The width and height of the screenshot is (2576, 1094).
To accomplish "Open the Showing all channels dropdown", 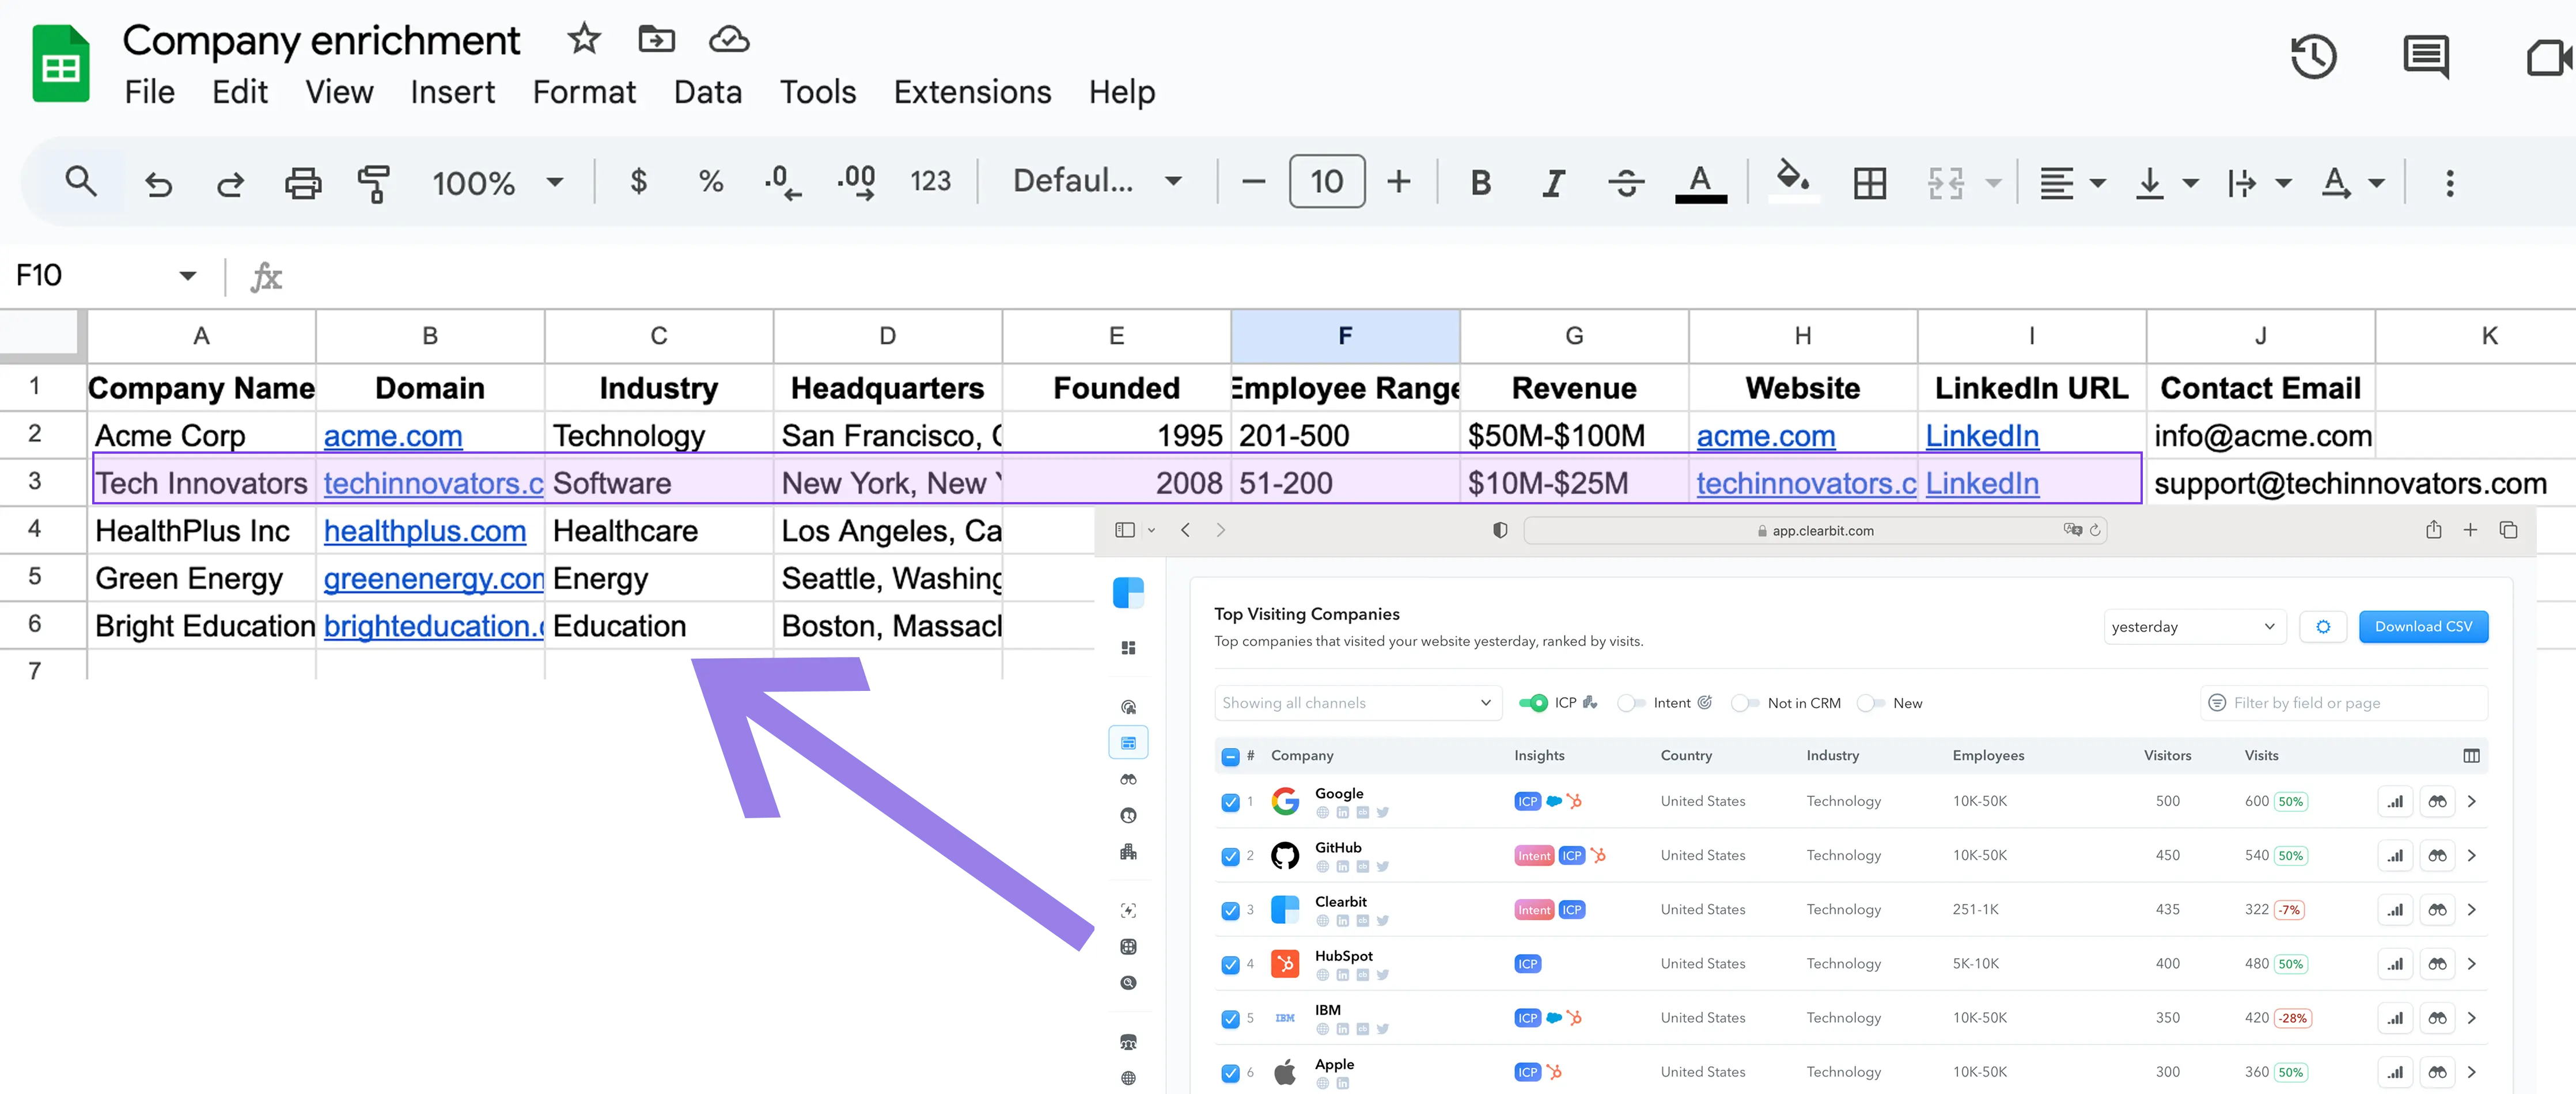I will point(1357,703).
